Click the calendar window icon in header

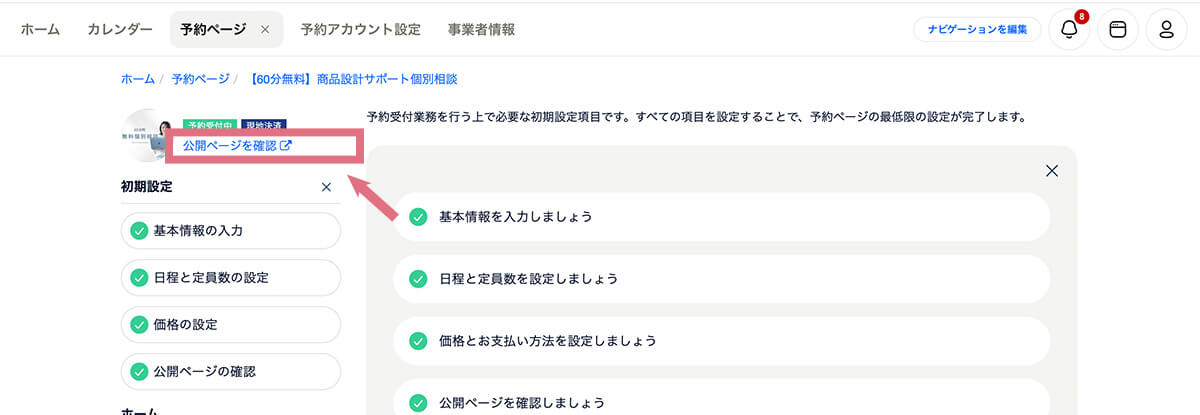pyautogui.click(x=1118, y=30)
